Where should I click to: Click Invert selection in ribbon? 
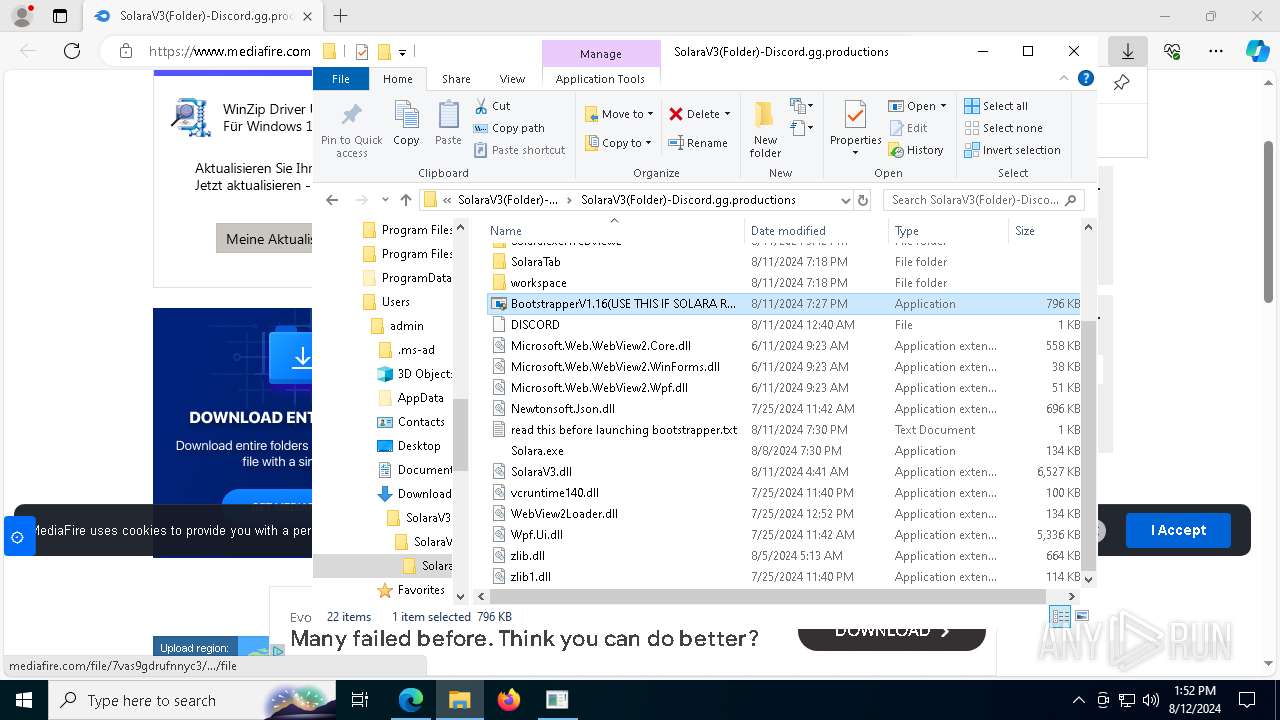pyautogui.click(x=1012, y=150)
